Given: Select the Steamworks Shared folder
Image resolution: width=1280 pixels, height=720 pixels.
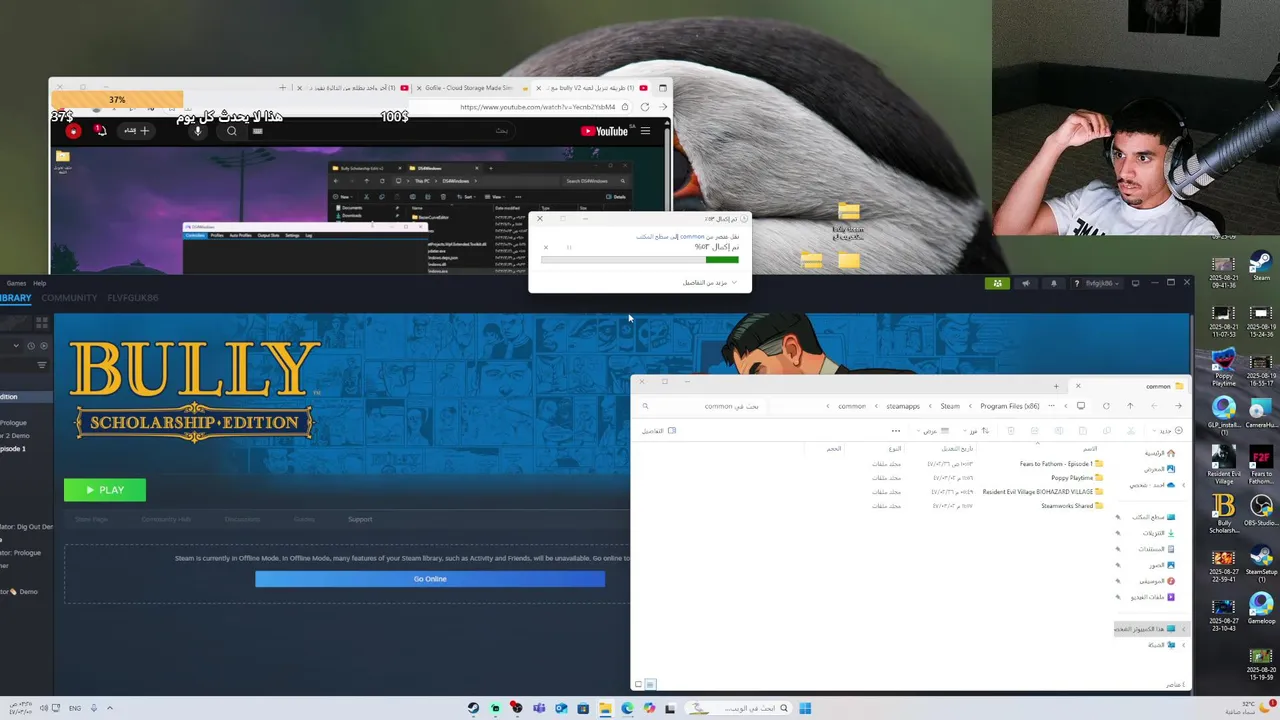Looking at the screenshot, I should [x=1072, y=506].
